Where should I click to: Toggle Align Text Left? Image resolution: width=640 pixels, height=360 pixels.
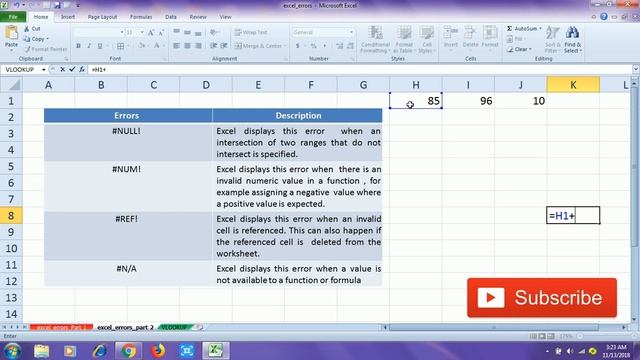point(176,46)
